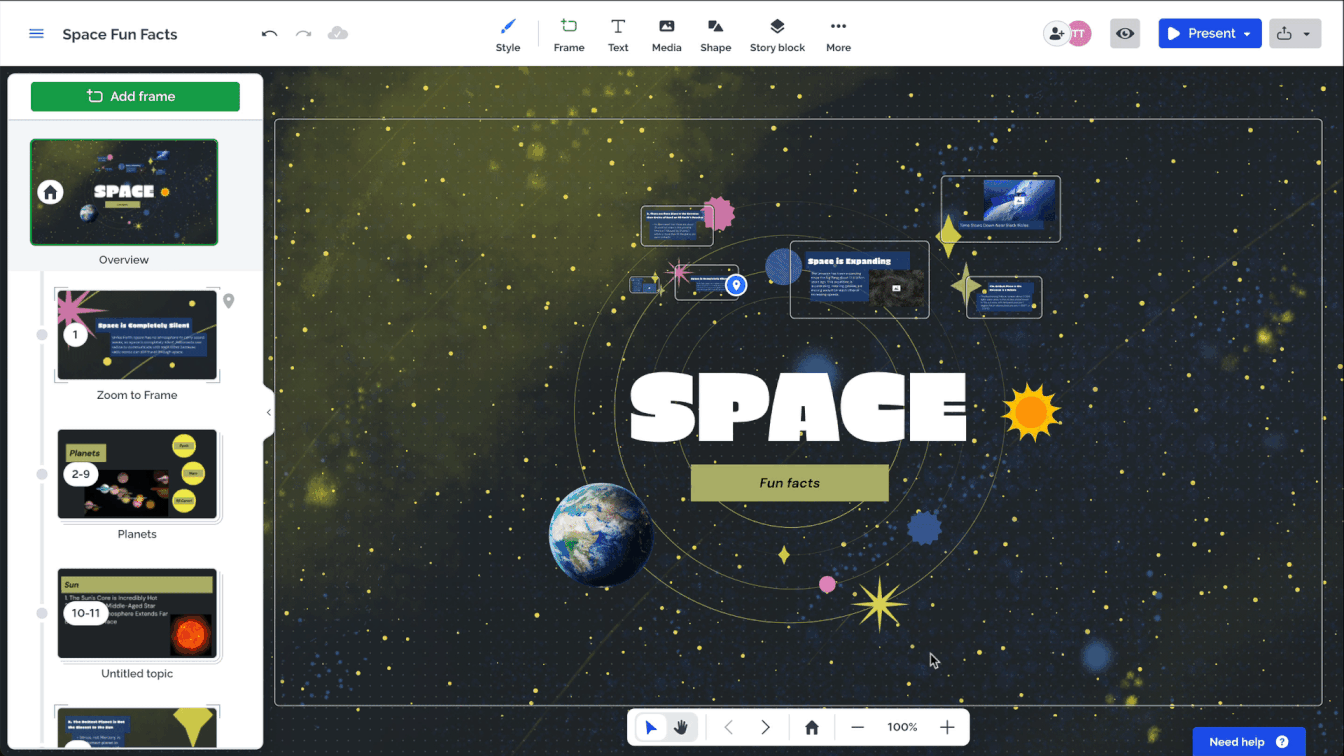
Task: Select the Fun facts subtitle box
Action: click(x=789, y=483)
